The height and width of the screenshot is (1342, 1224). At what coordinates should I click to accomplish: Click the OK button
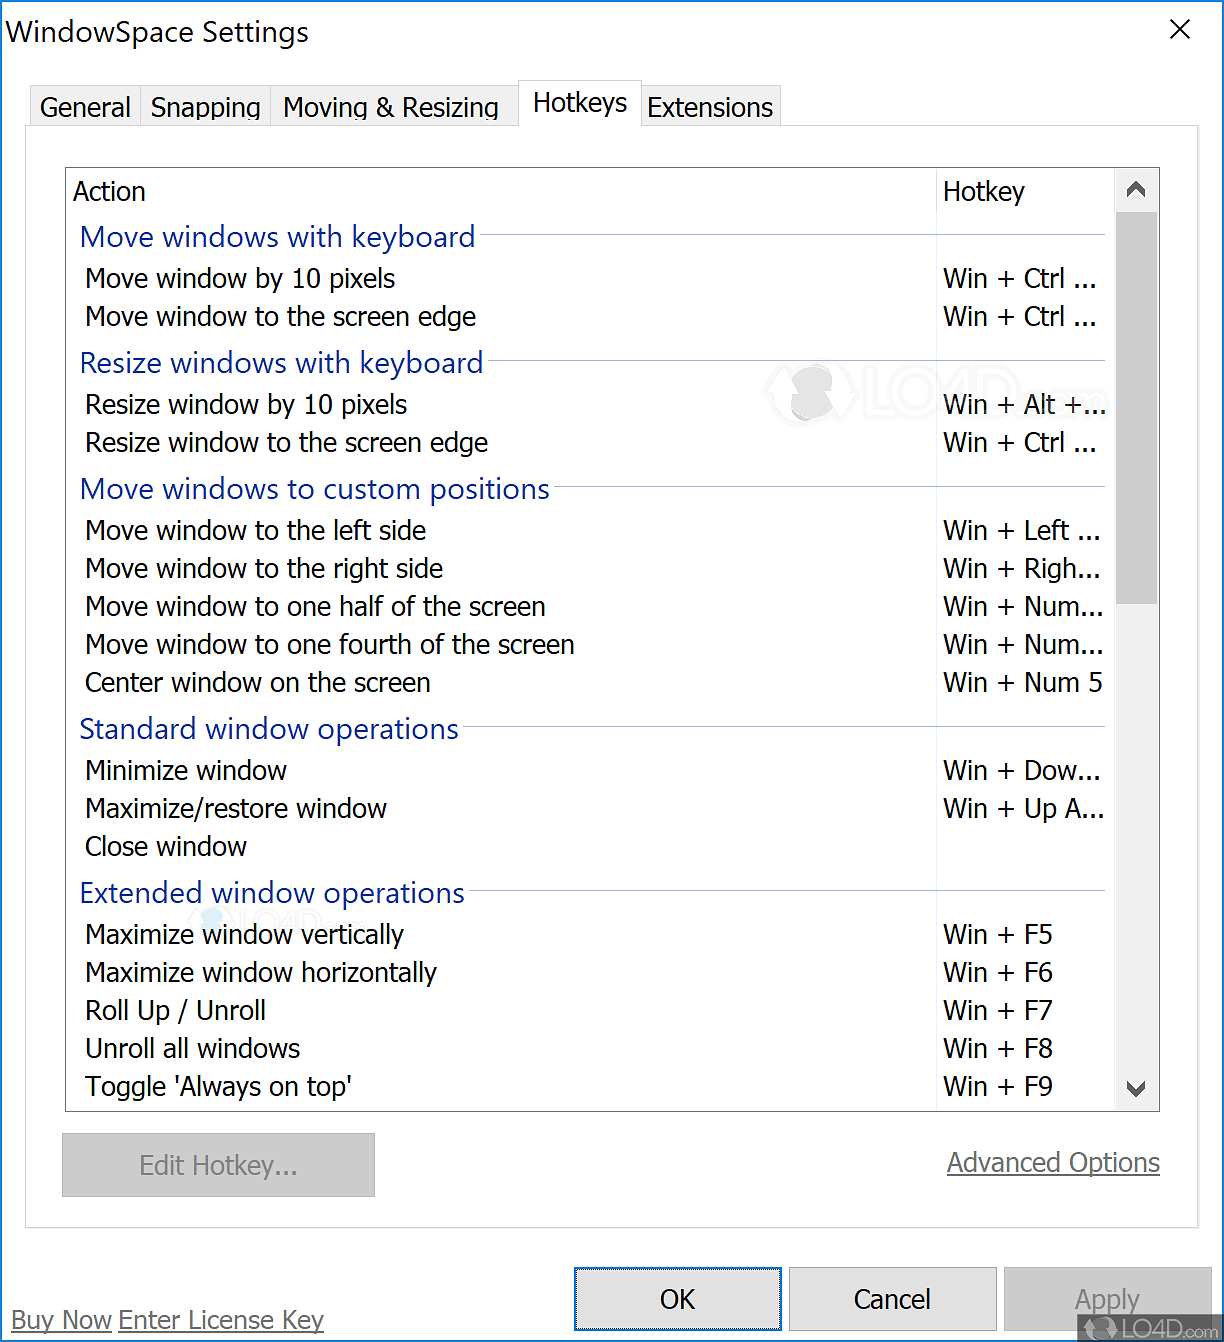pos(678,1299)
